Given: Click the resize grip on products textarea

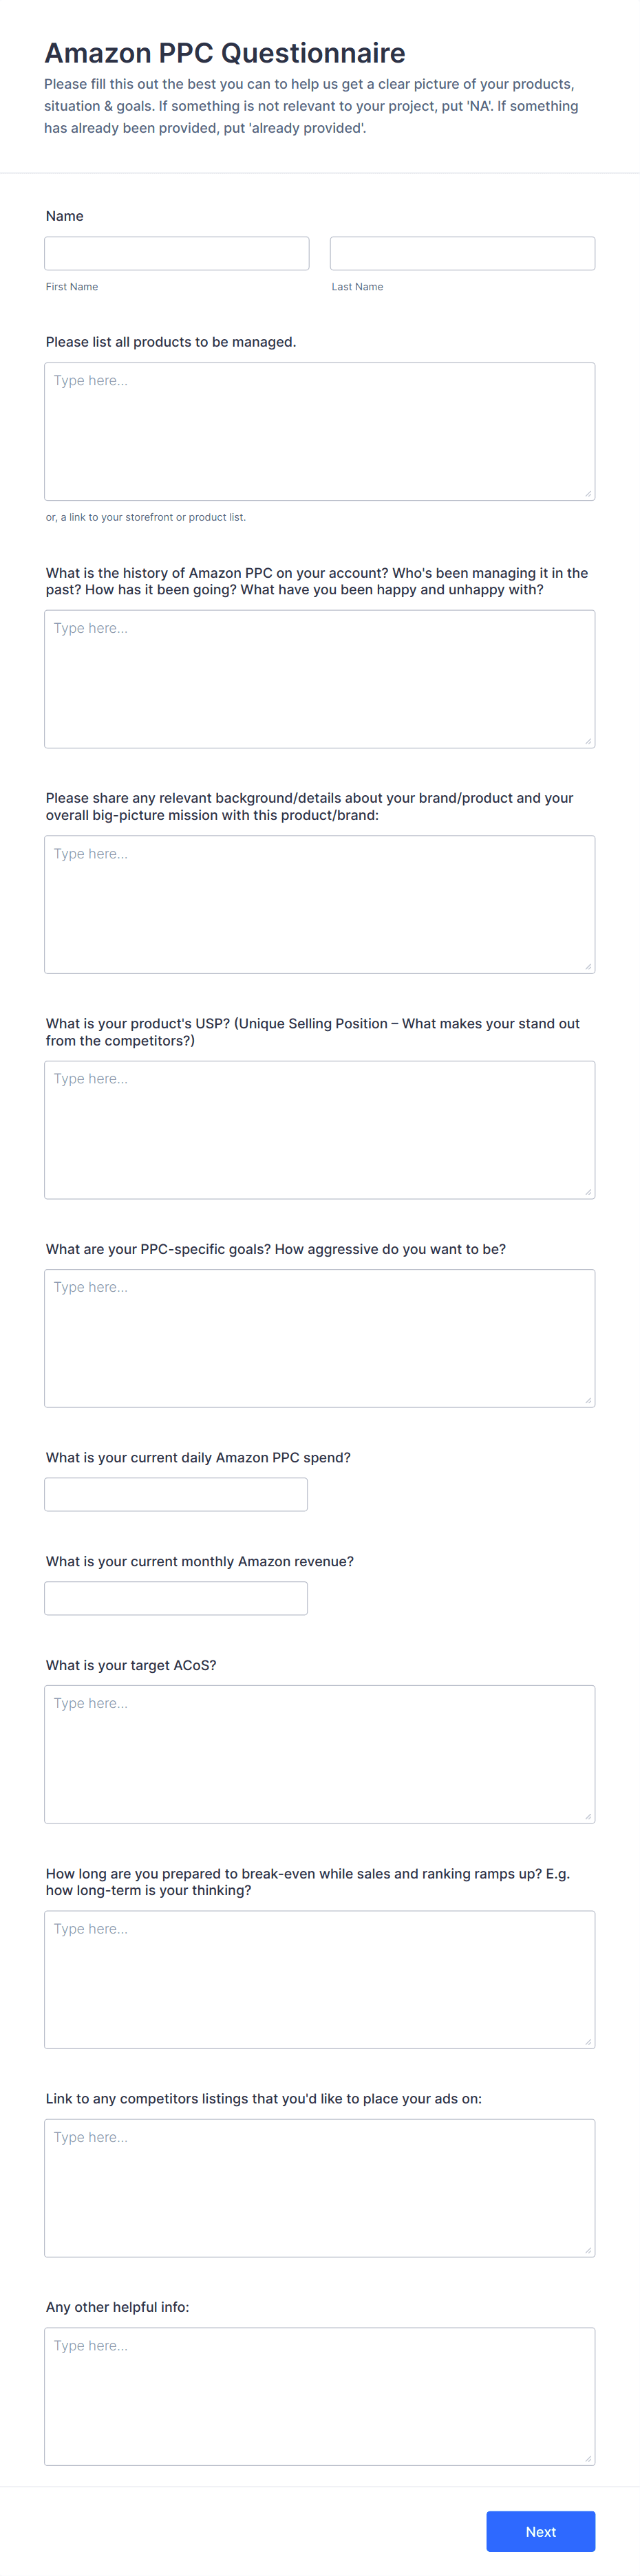Looking at the screenshot, I should click(x=589, y=491).
